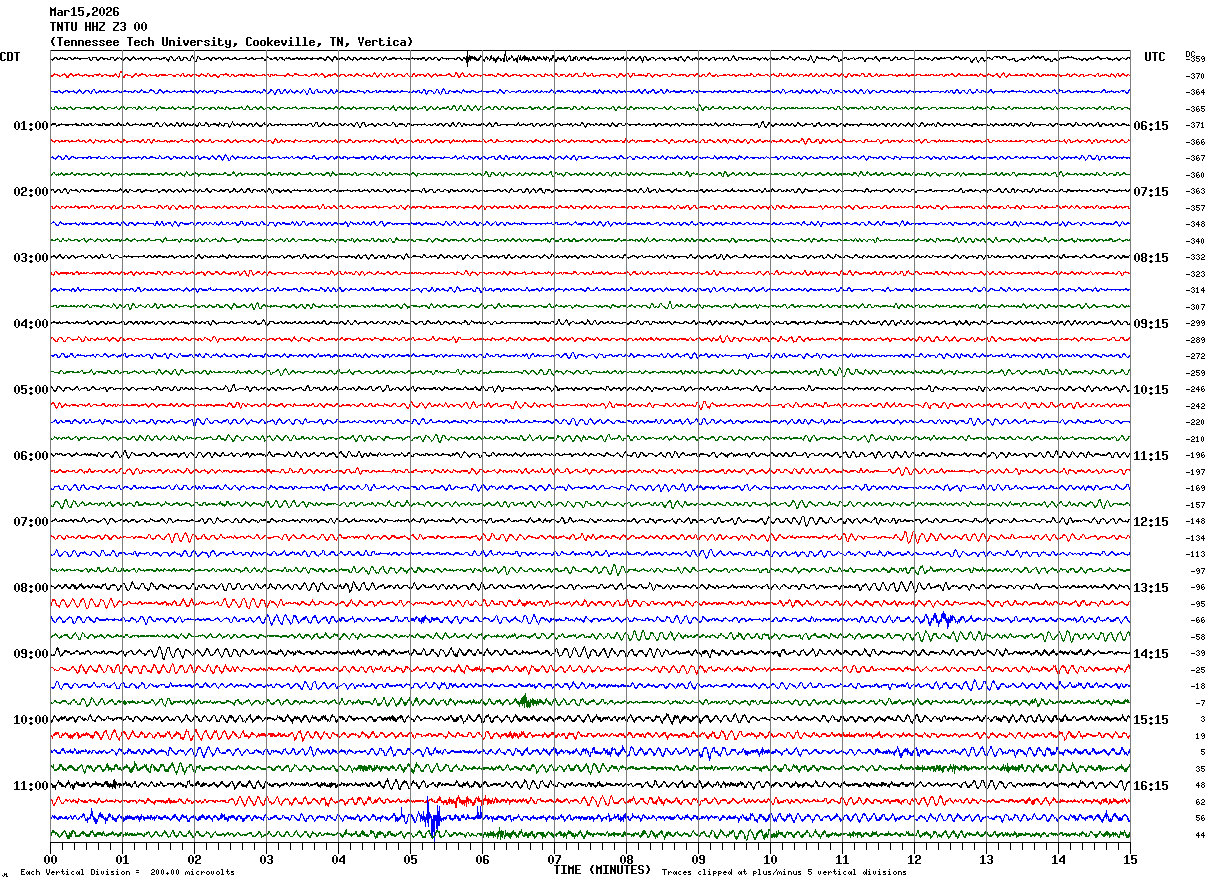The image size is (1210, 886).
Task: Click the '10' minute tick label
Action: pyautogui.click(x=770, y=859)
